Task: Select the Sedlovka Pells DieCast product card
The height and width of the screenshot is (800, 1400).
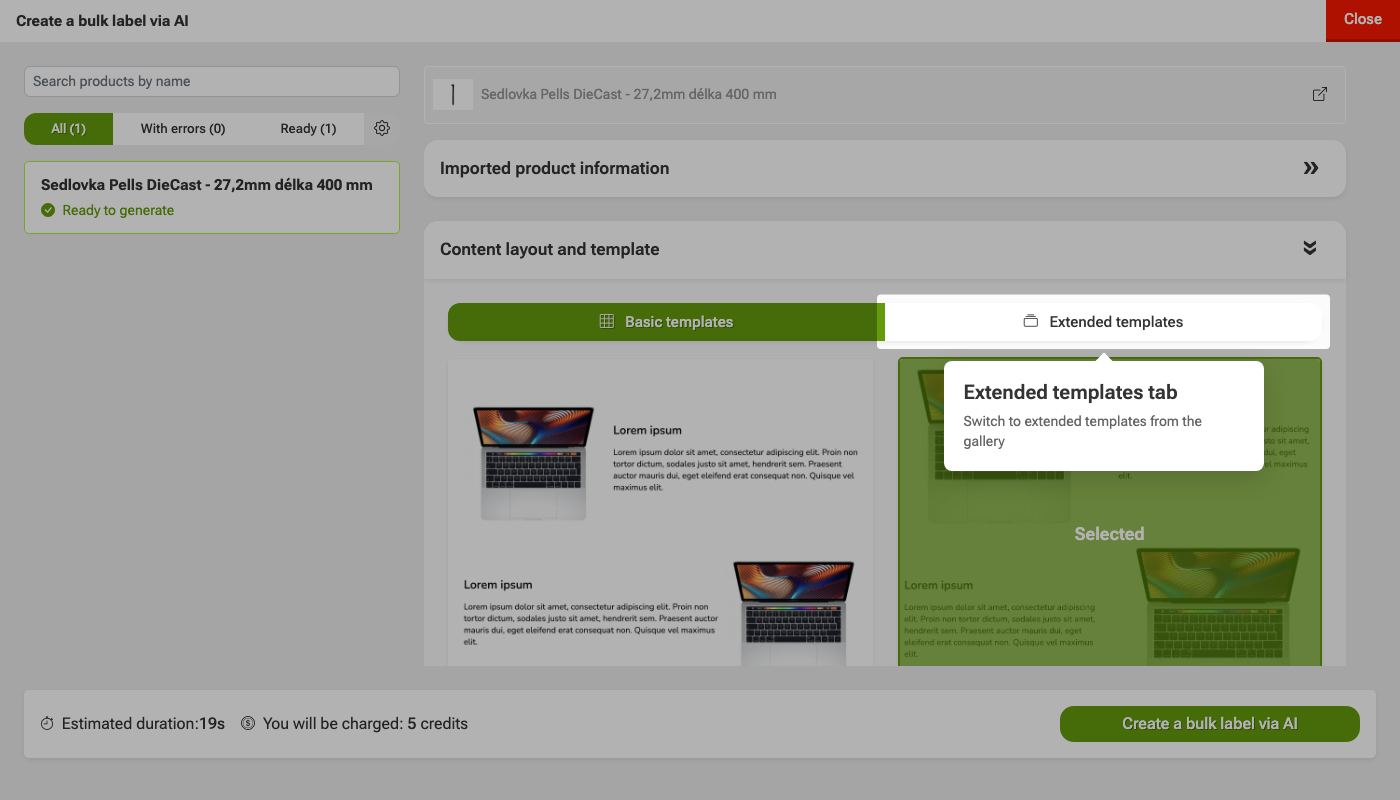Action: [x=212, y=197]
